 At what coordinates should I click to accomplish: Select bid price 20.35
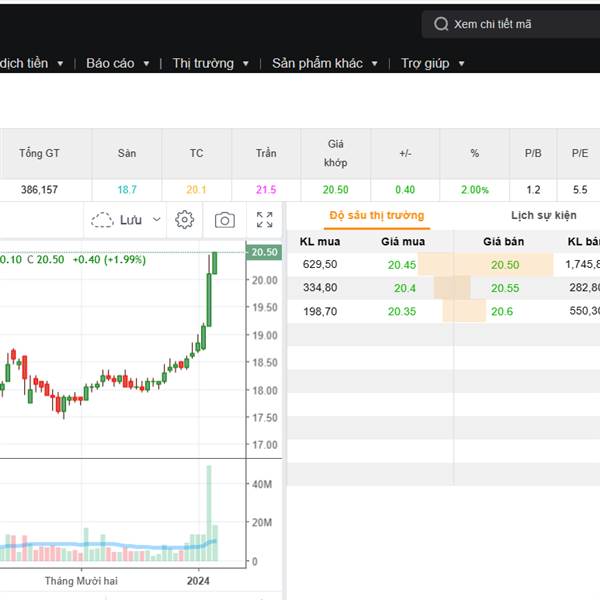tap(401, 311)
